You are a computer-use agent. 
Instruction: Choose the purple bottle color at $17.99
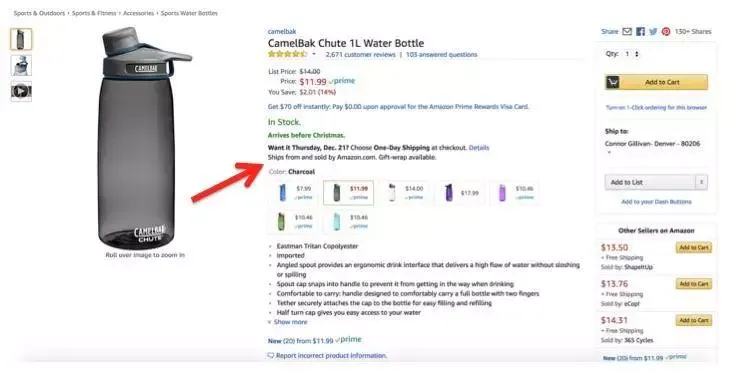pos(461,193)
